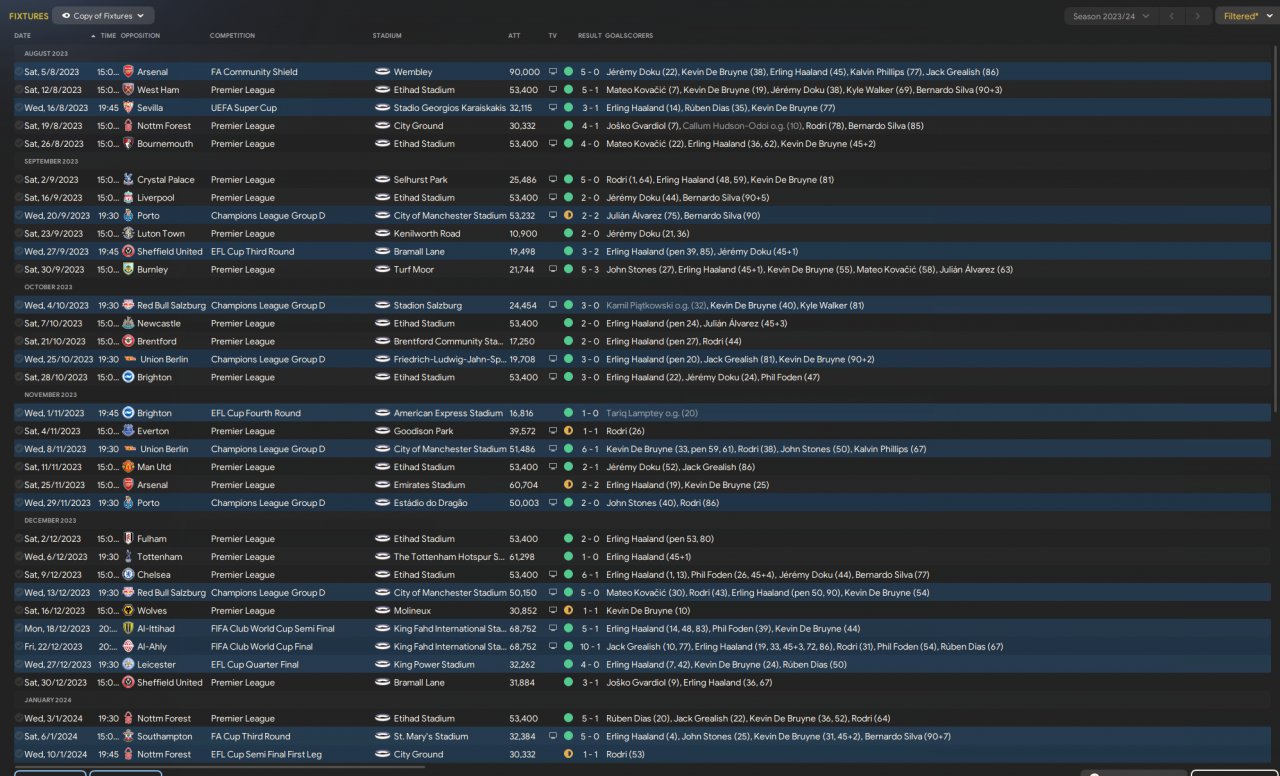Click the Liverpool club badge
This screenshot has height=776, width=1280.
click(128, 198)
